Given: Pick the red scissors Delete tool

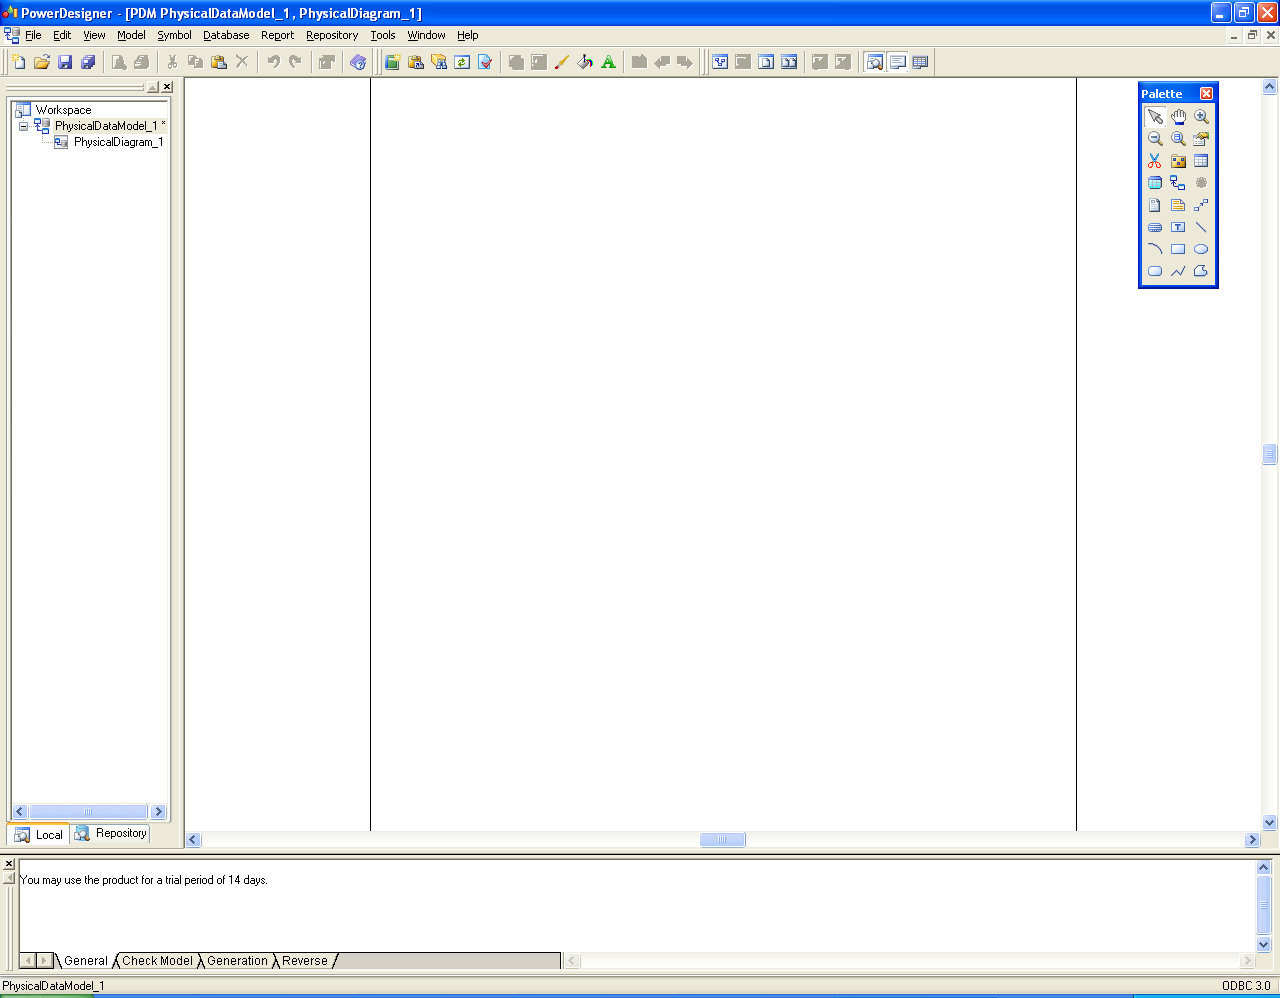Looking at the screenshot, I should point(1155,161).
